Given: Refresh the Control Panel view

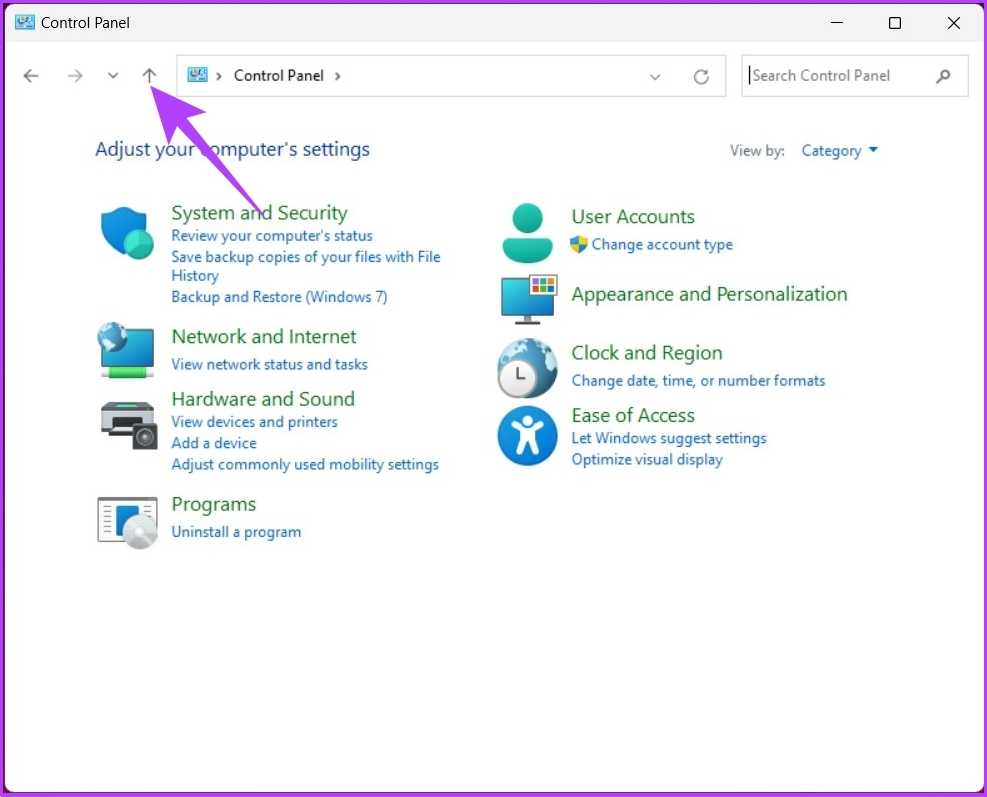Looking at the screenshot, I should pos(701,77).
